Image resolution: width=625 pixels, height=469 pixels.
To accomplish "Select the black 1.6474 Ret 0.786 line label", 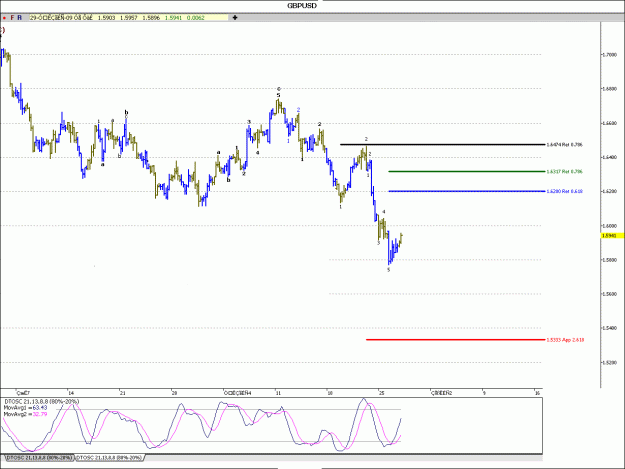I will (564, 145).
